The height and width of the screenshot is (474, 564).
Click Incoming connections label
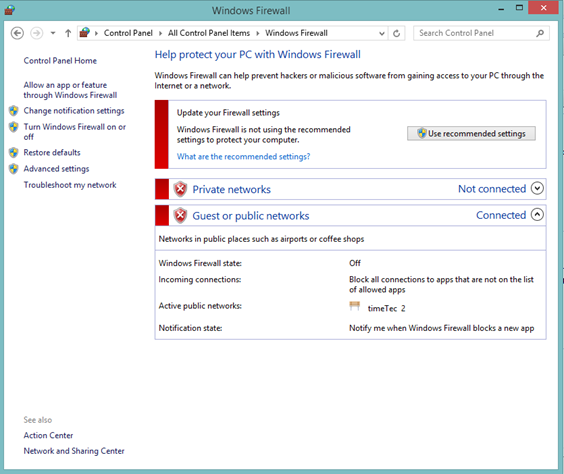click(x=200, y=279)
